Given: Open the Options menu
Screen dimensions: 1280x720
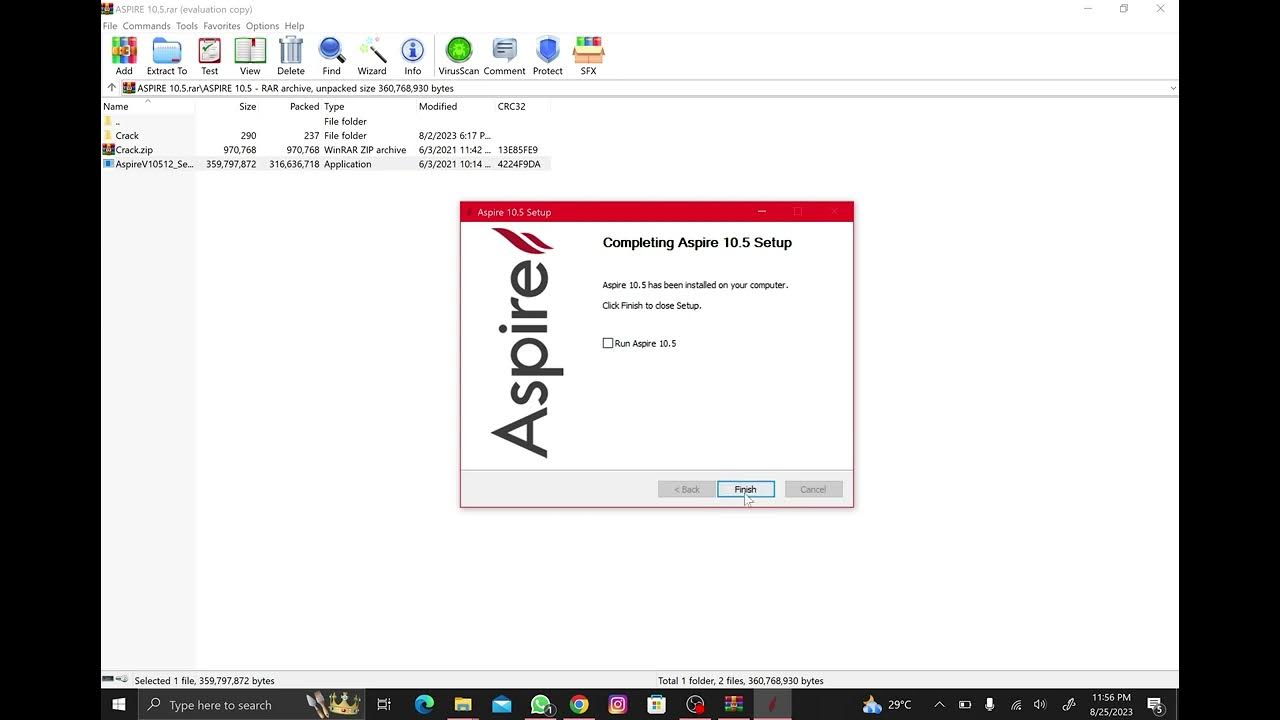Looking at the screenshot, I should (x=263, y=26).
